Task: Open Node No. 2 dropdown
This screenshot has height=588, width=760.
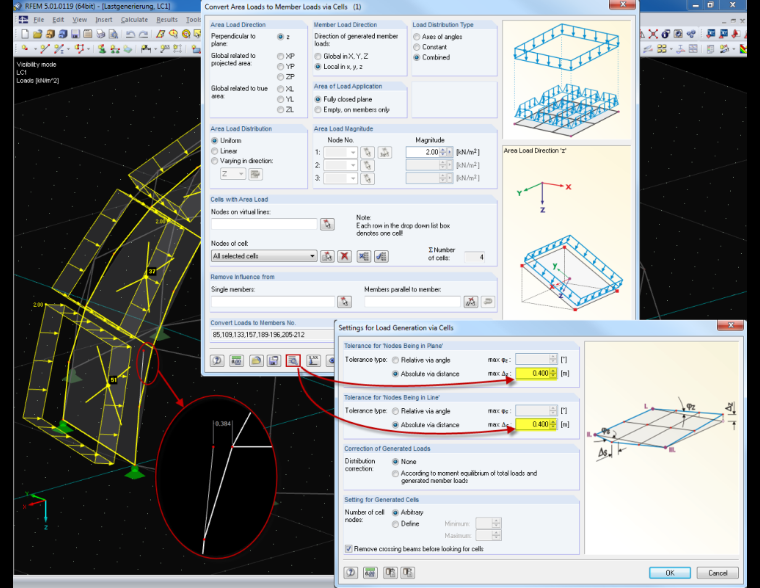Action: click(x=352, y=165)
